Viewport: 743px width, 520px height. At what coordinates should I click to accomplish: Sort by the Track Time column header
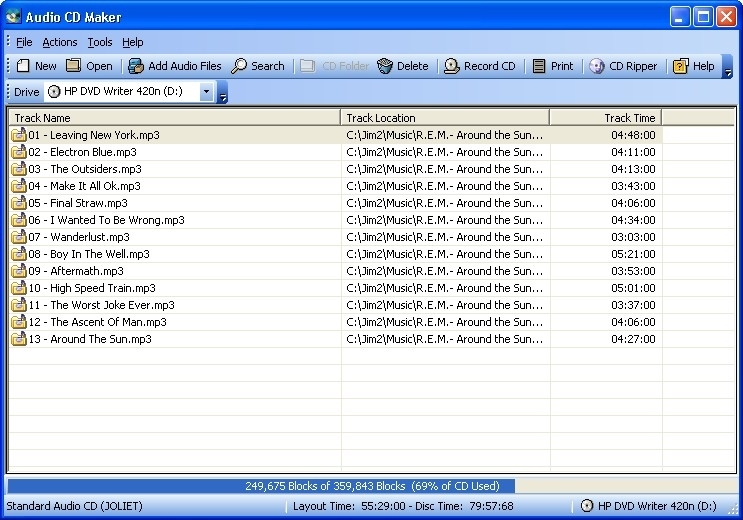606,118
